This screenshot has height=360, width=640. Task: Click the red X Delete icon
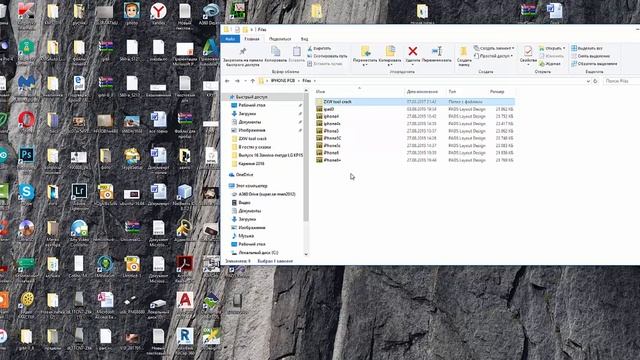pos(413,51)
